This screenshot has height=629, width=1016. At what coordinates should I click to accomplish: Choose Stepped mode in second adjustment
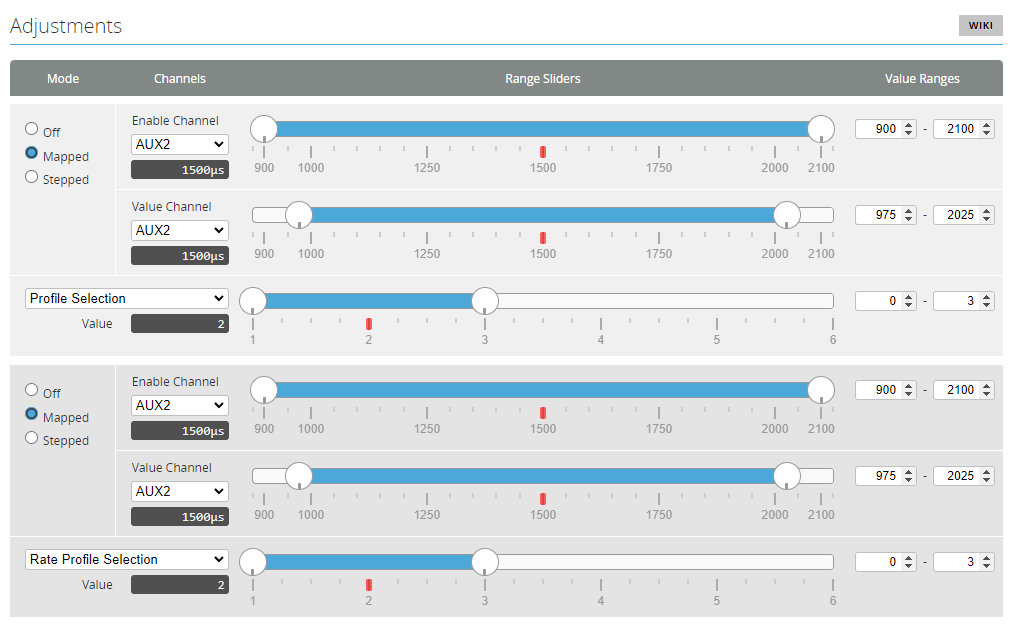click(32, 438)
